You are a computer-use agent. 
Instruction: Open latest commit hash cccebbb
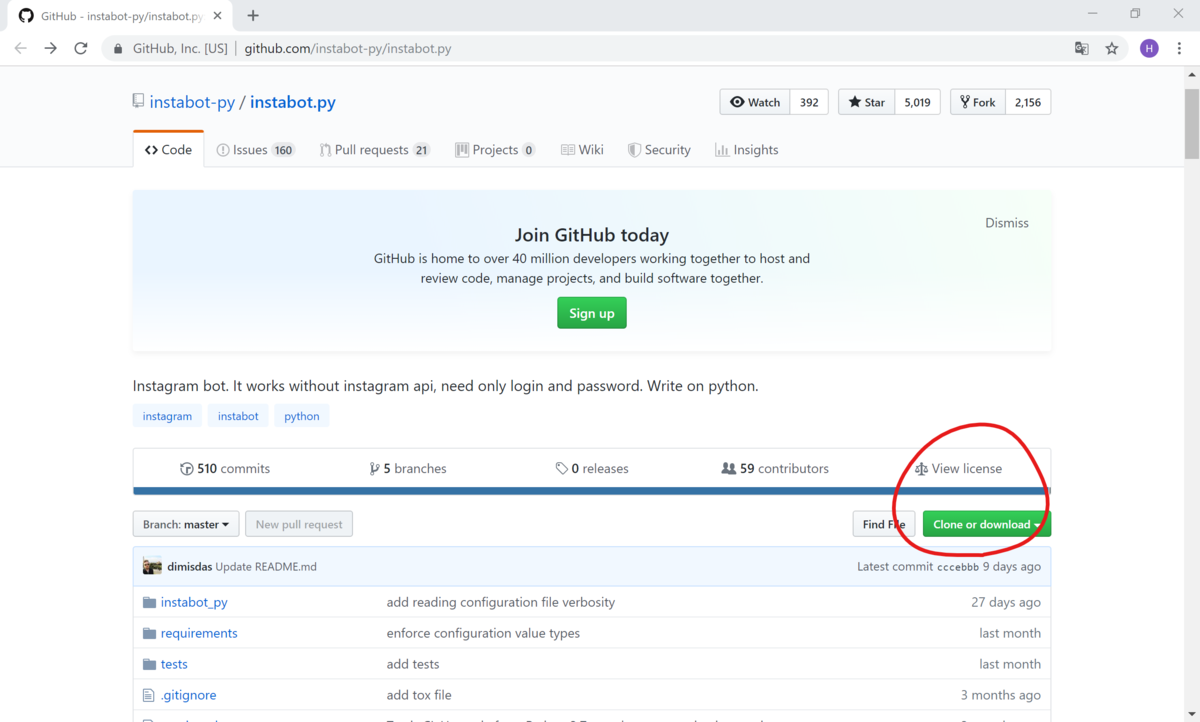957,567
